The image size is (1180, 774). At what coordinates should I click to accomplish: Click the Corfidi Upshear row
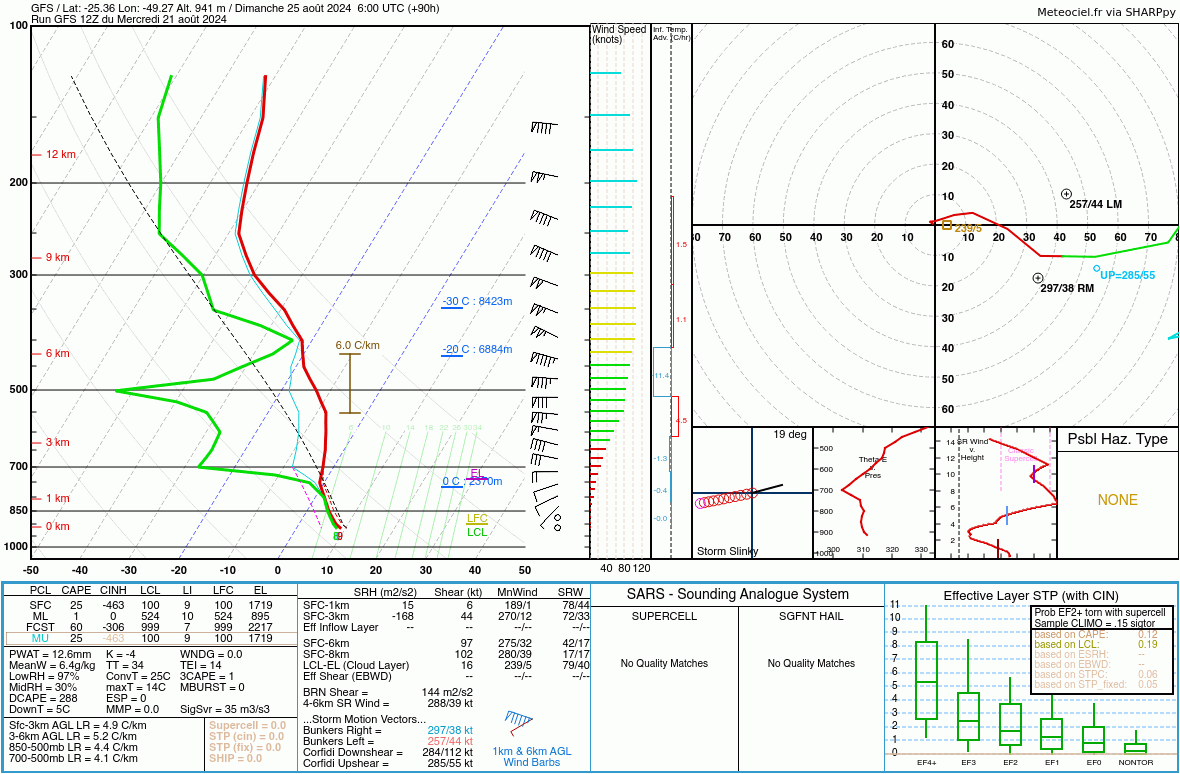[388, 763]
